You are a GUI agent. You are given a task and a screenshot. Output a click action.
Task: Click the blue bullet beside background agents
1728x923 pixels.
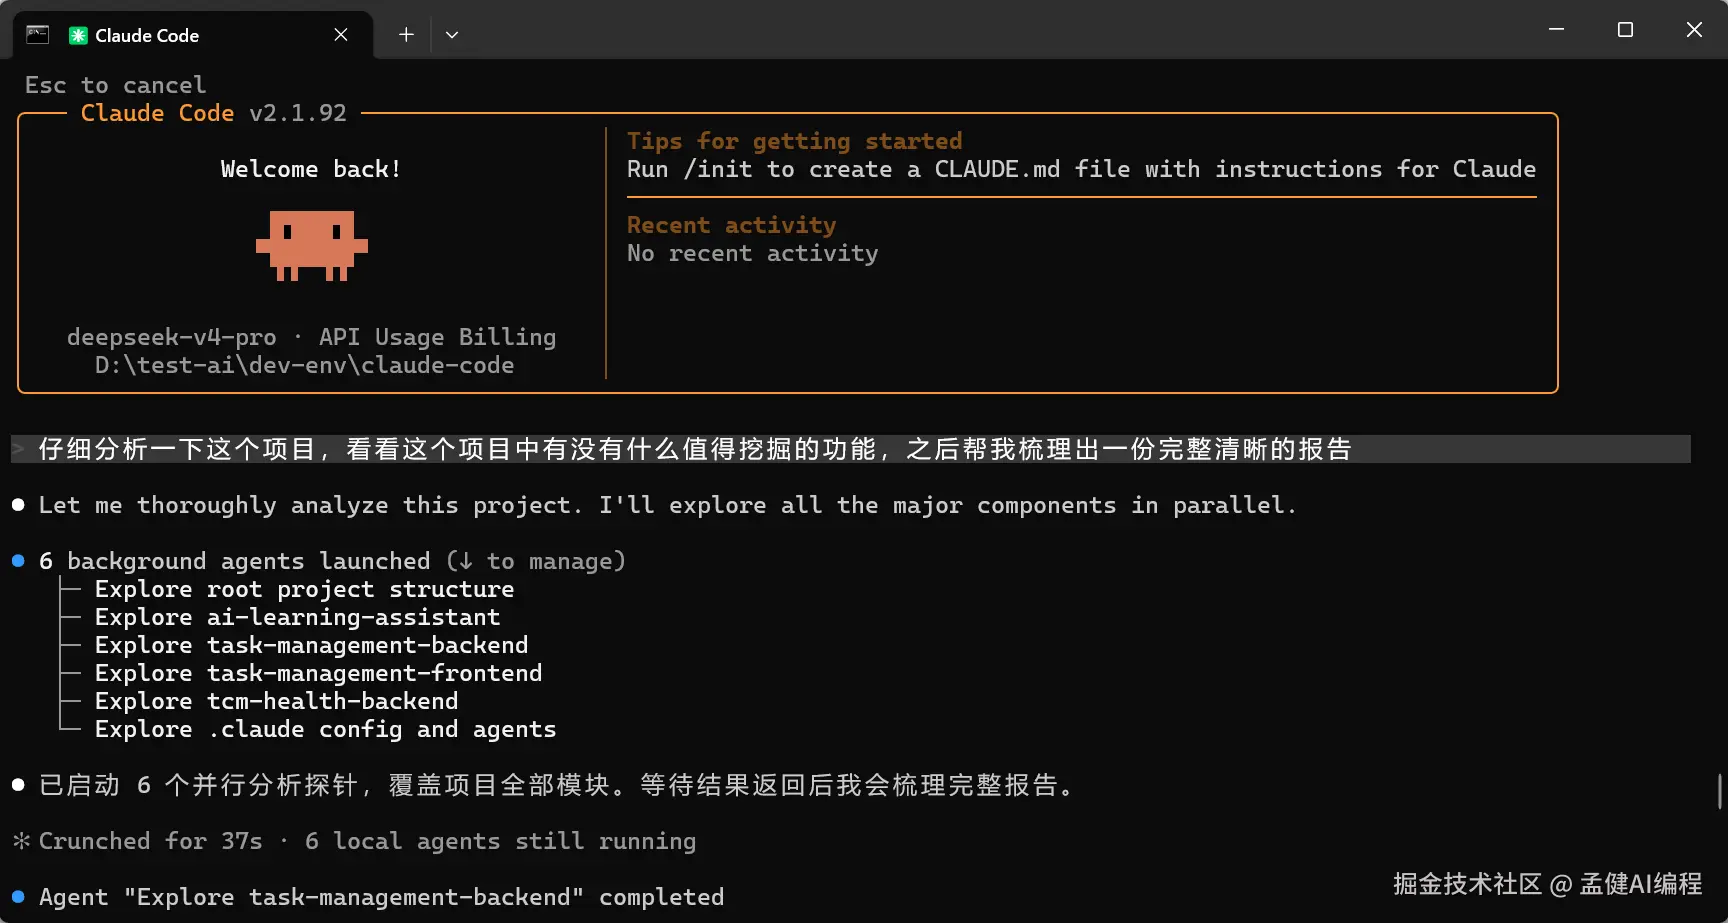point(18,561)
